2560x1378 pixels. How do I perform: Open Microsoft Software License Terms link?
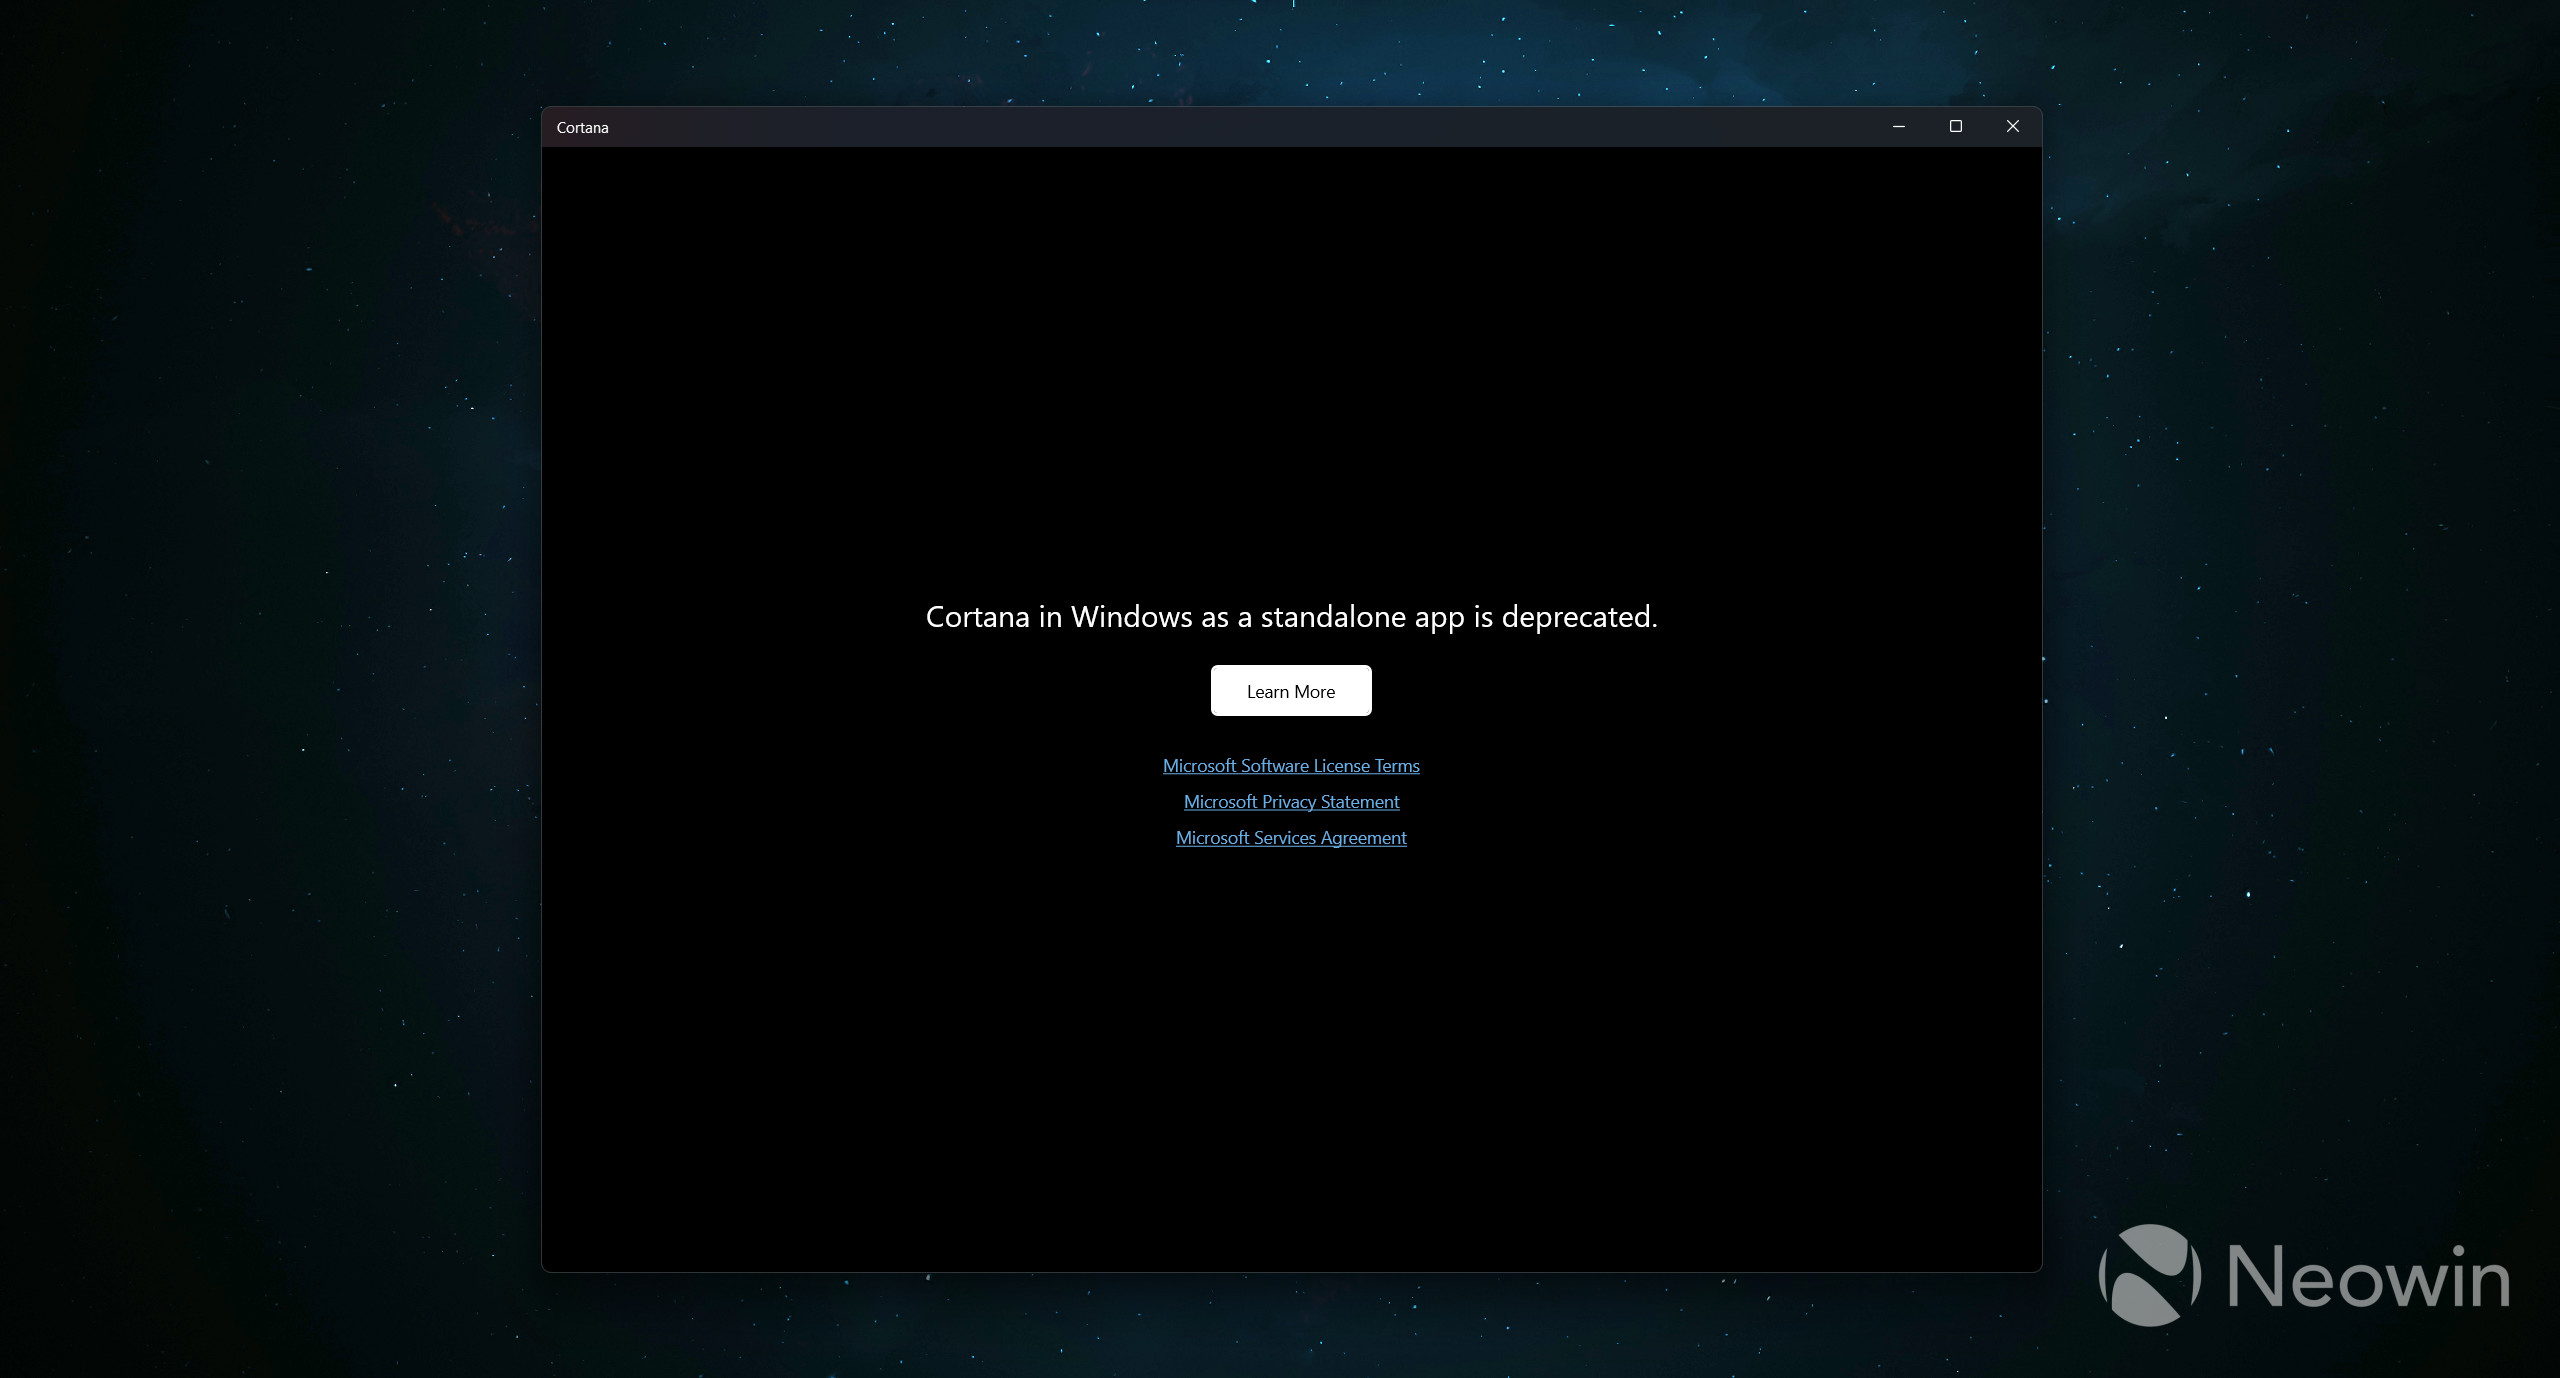click(1291, 766)
